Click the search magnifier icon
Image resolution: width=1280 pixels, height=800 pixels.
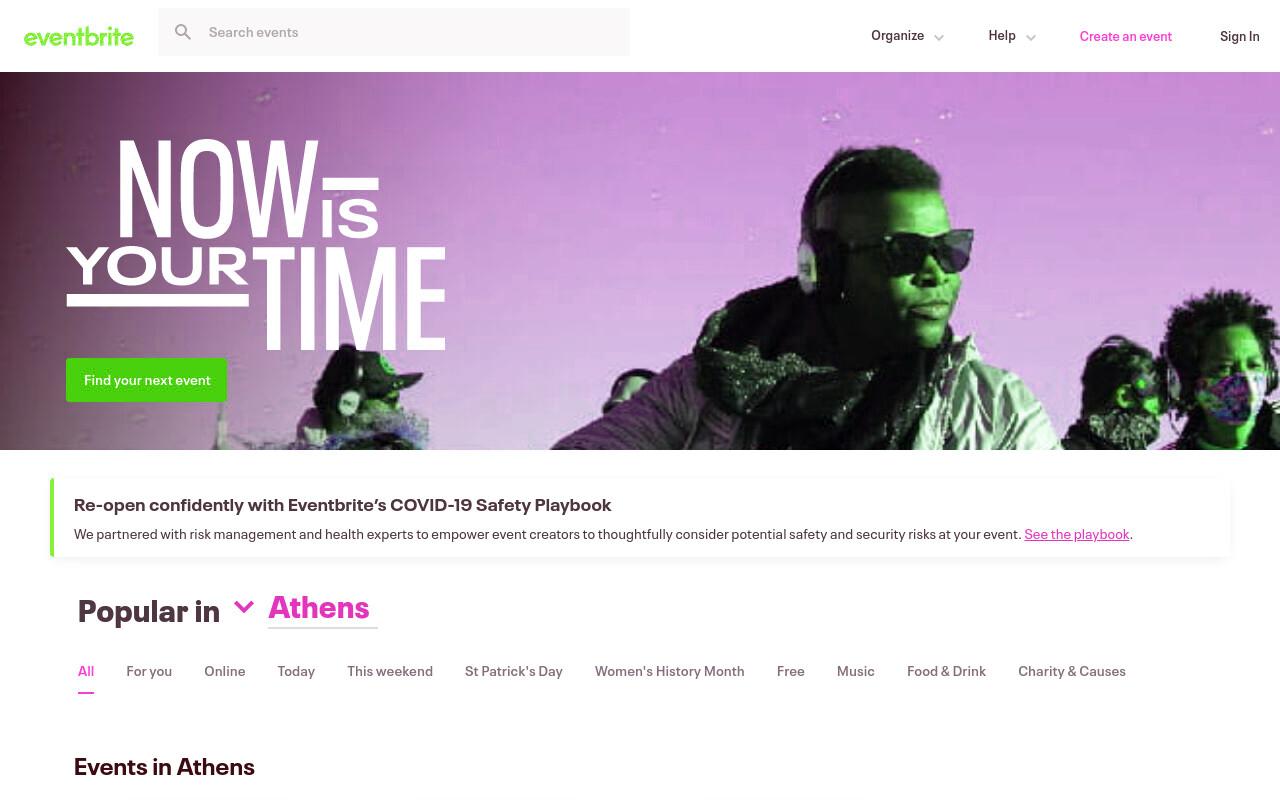pos(183,32)
